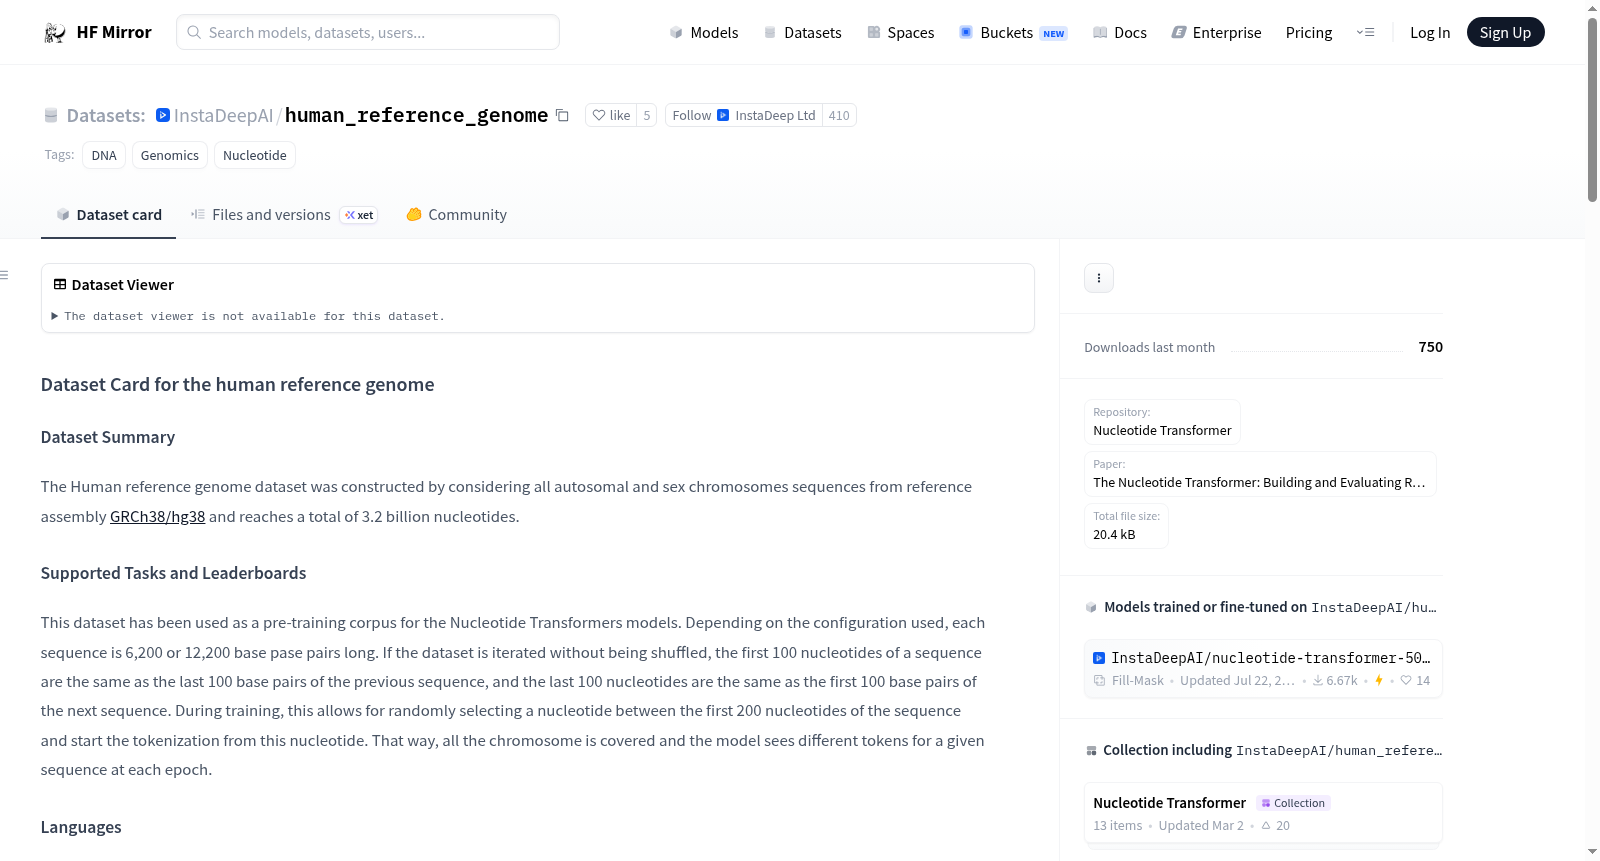Click the InstaDeepAI organization avatar icon
The image size is (1600, 861).
tap(163, 116)
